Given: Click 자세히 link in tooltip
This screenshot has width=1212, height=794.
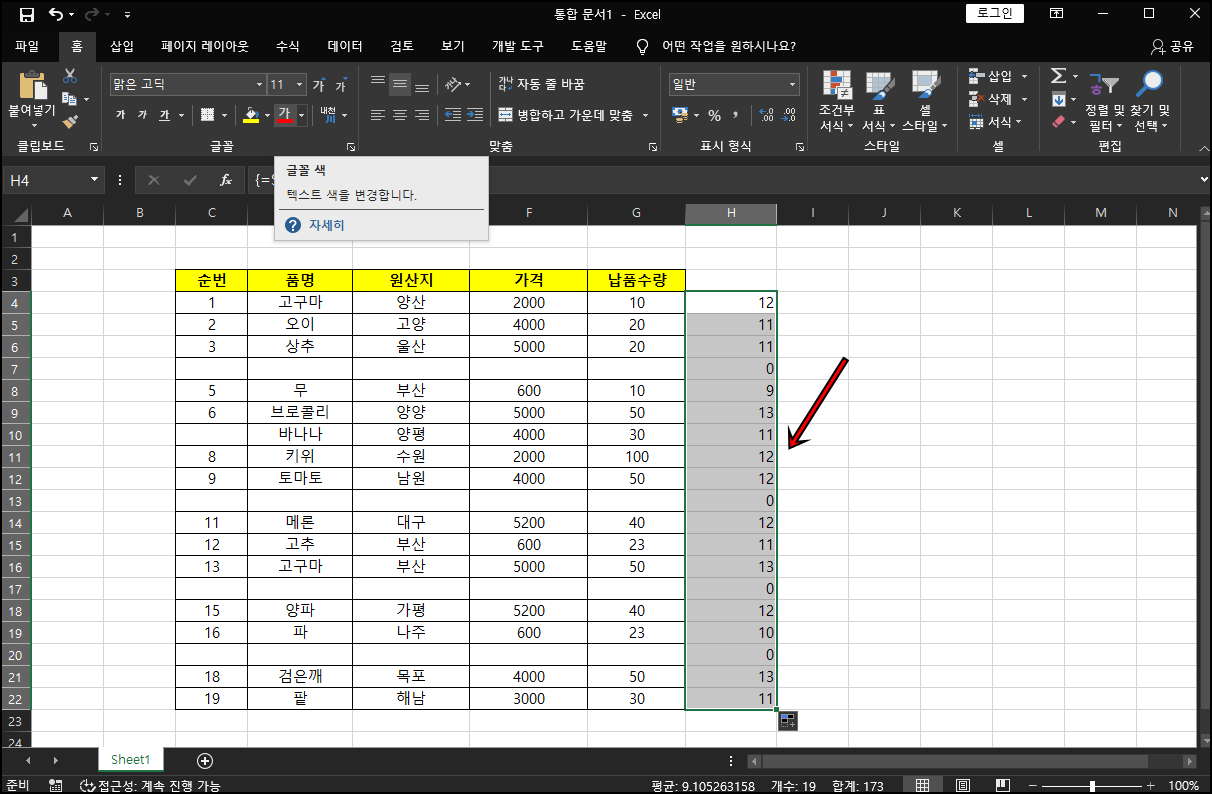Looking at the screenshot, I should [326, 225].
